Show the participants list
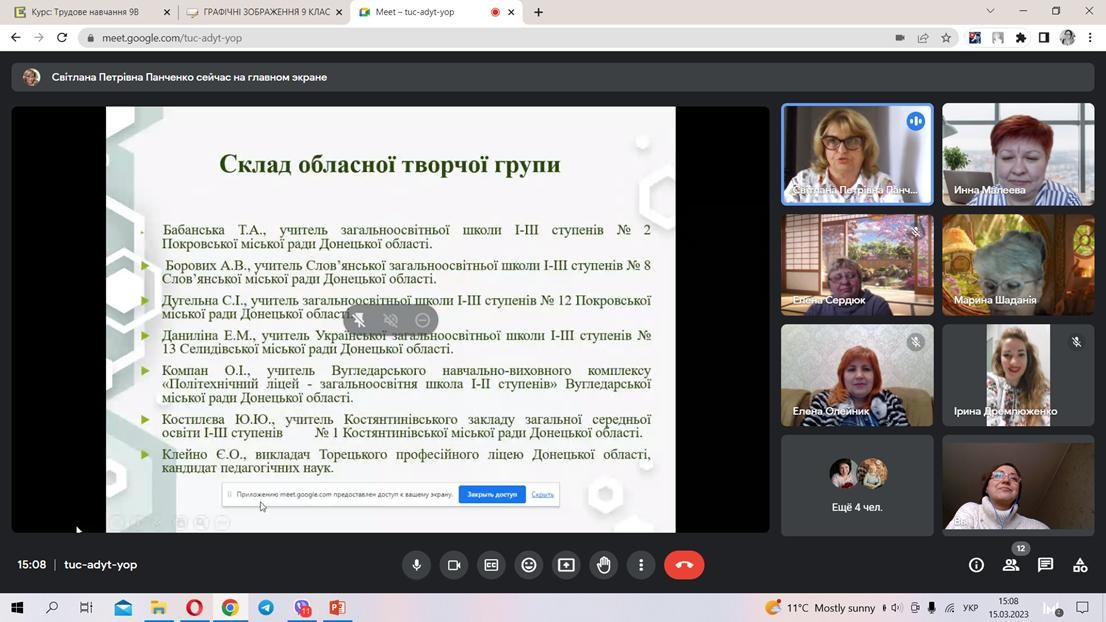This screenshot has height=622, width=1106. coord(1011,565)
